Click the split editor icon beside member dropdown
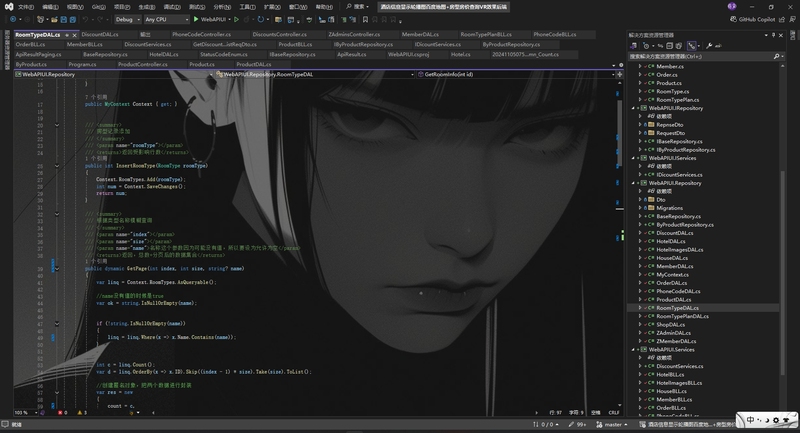The image size is (800, 433). pyautogui.click(x=620, y=74)
